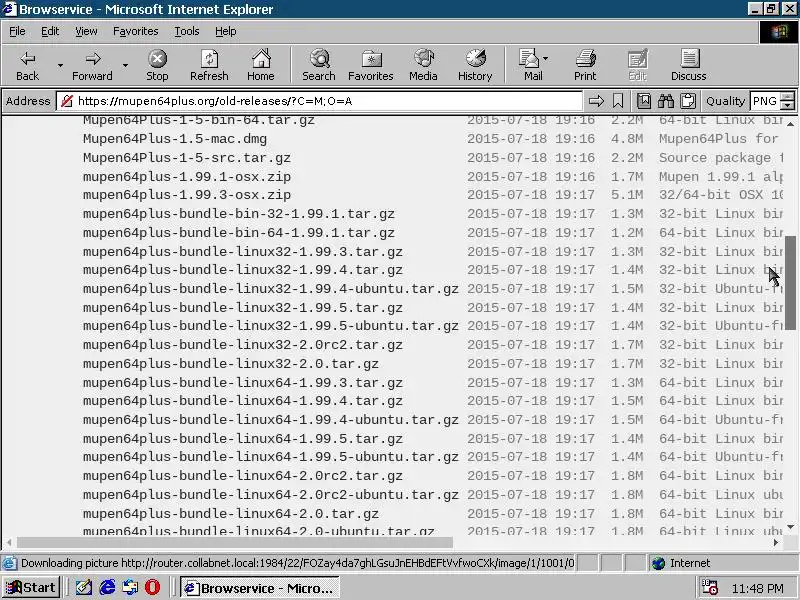
Task: Go to the Home page
Action: click(x=261, y=65)
